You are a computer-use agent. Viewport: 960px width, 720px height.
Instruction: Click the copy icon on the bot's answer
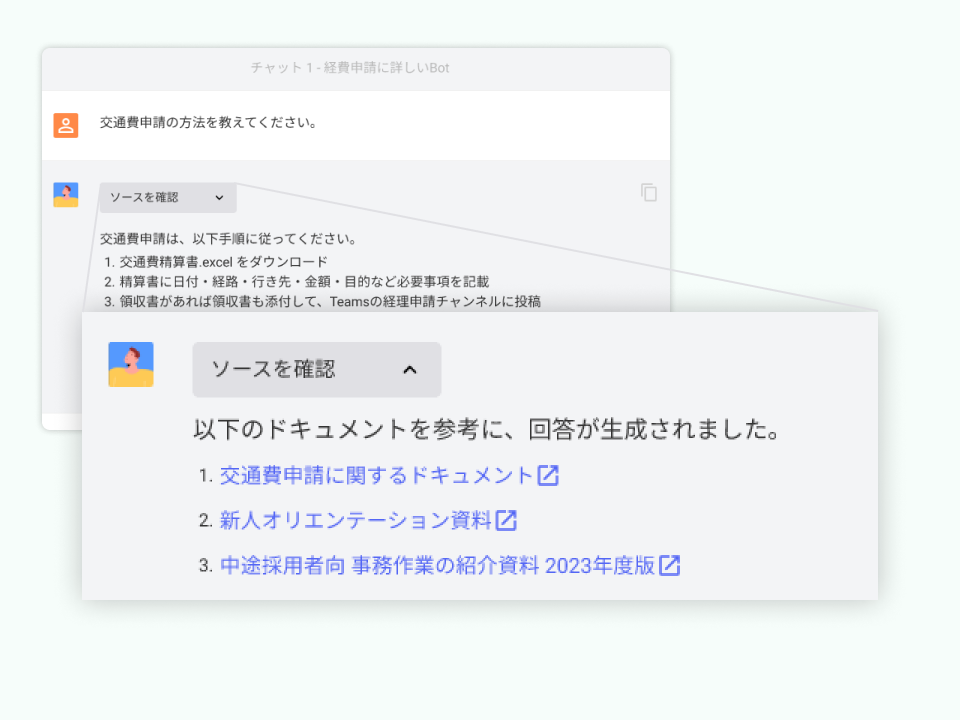(649, 192)
